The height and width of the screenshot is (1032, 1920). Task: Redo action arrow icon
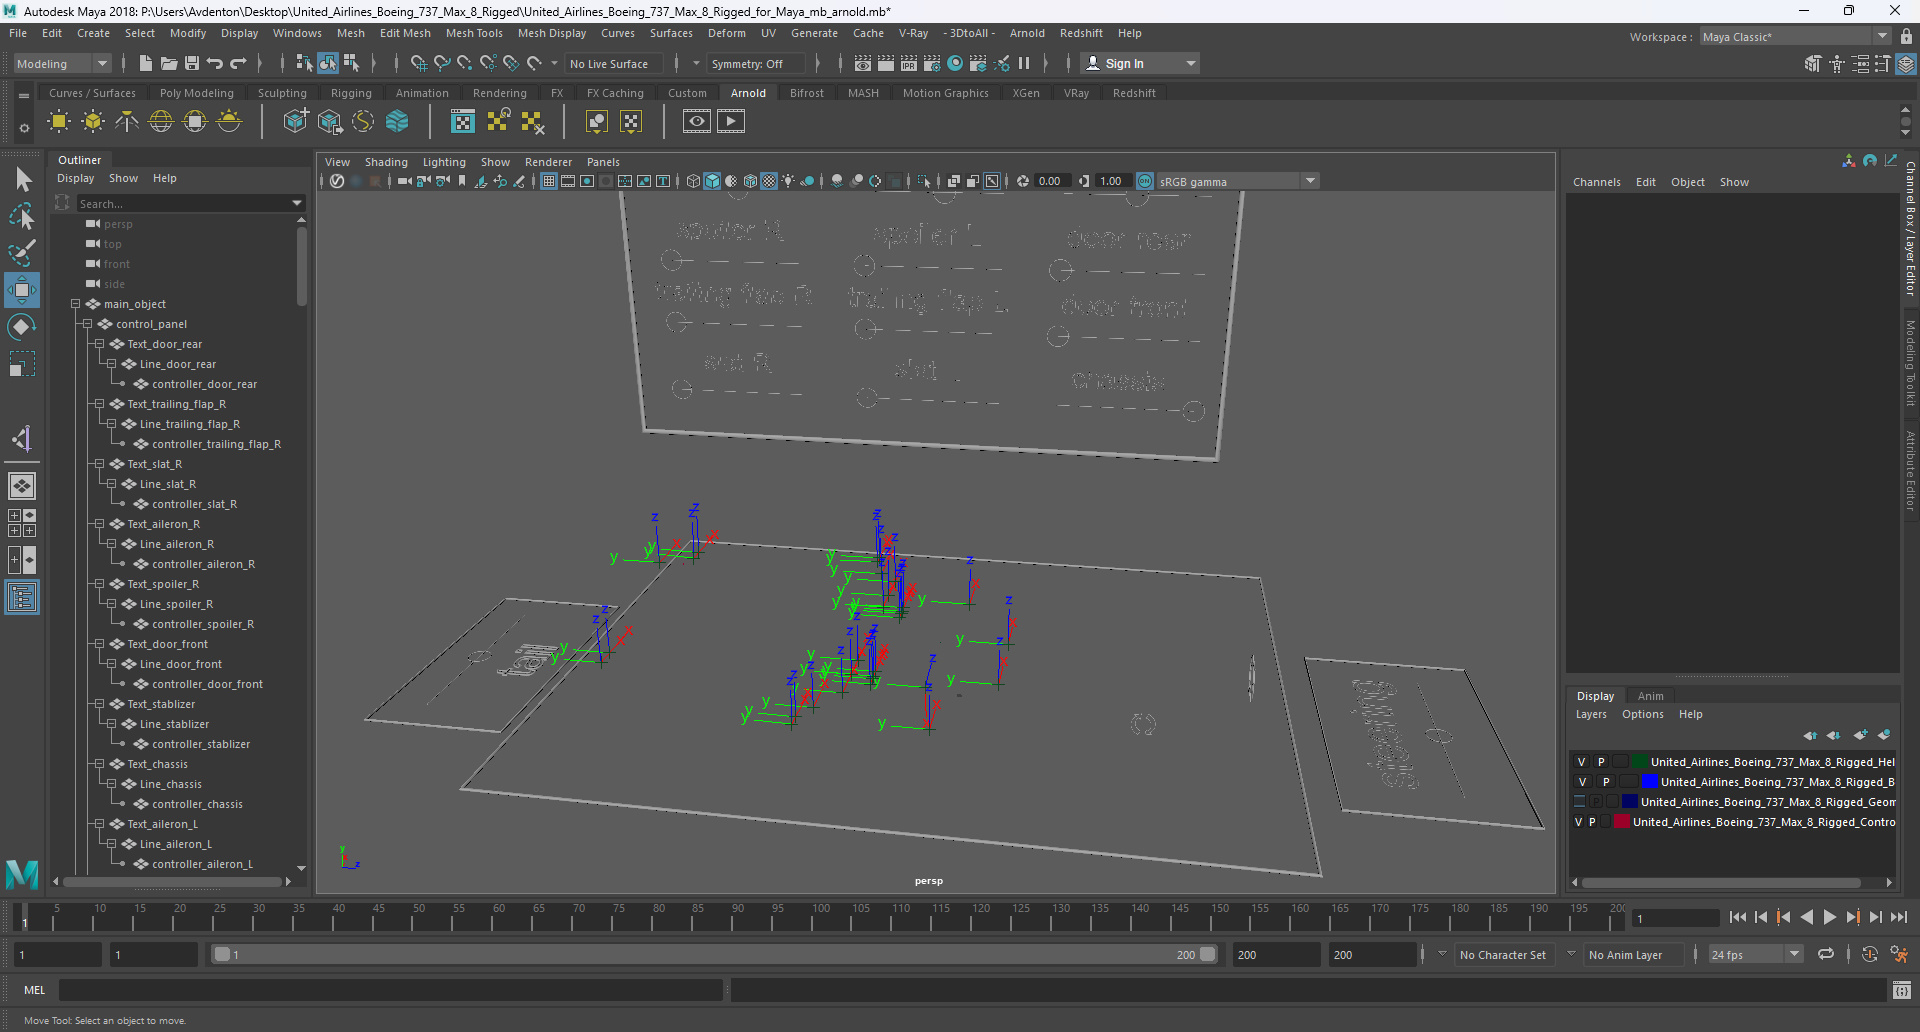pyautogui.click(x=238, y=63)
